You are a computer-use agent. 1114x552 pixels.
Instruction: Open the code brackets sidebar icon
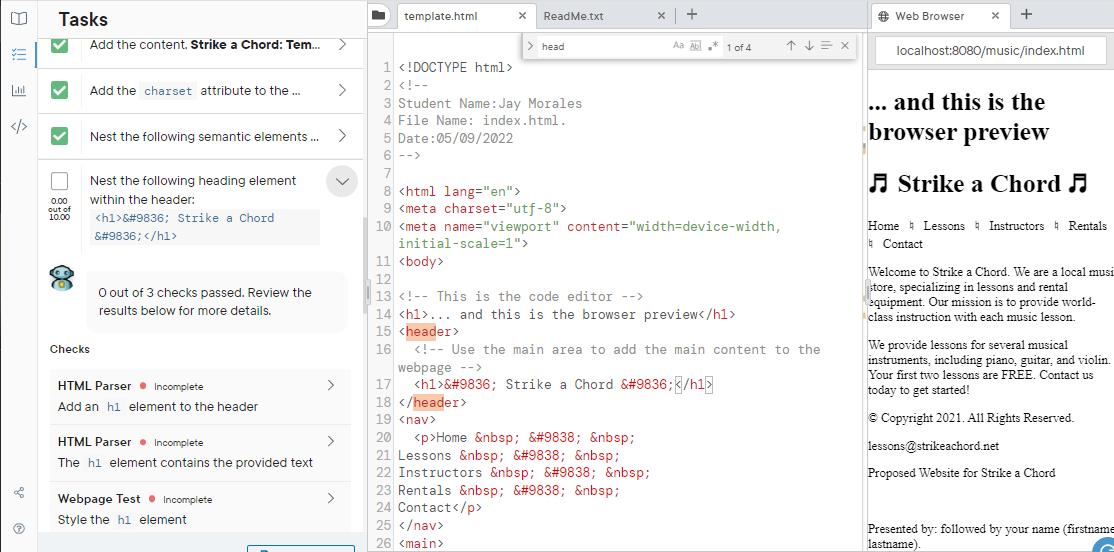[x=19, y=127]
